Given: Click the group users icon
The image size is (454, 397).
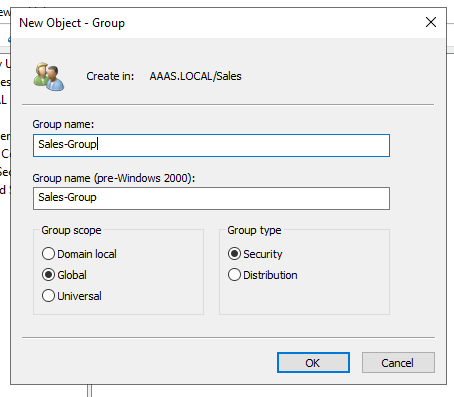Looking at the screenshot, I should pyautogui.click(x=49, y=76).
